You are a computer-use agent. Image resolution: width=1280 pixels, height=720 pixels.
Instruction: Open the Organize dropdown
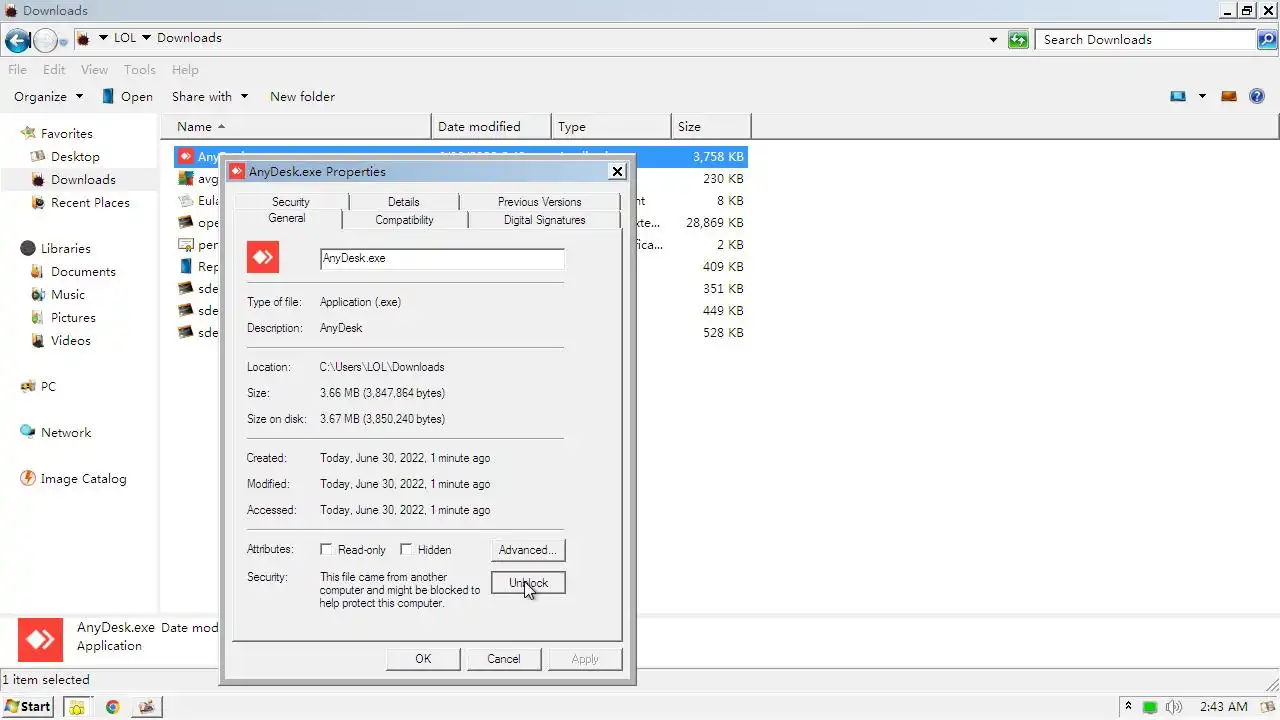pyautogui.click(x=48, y=97)
